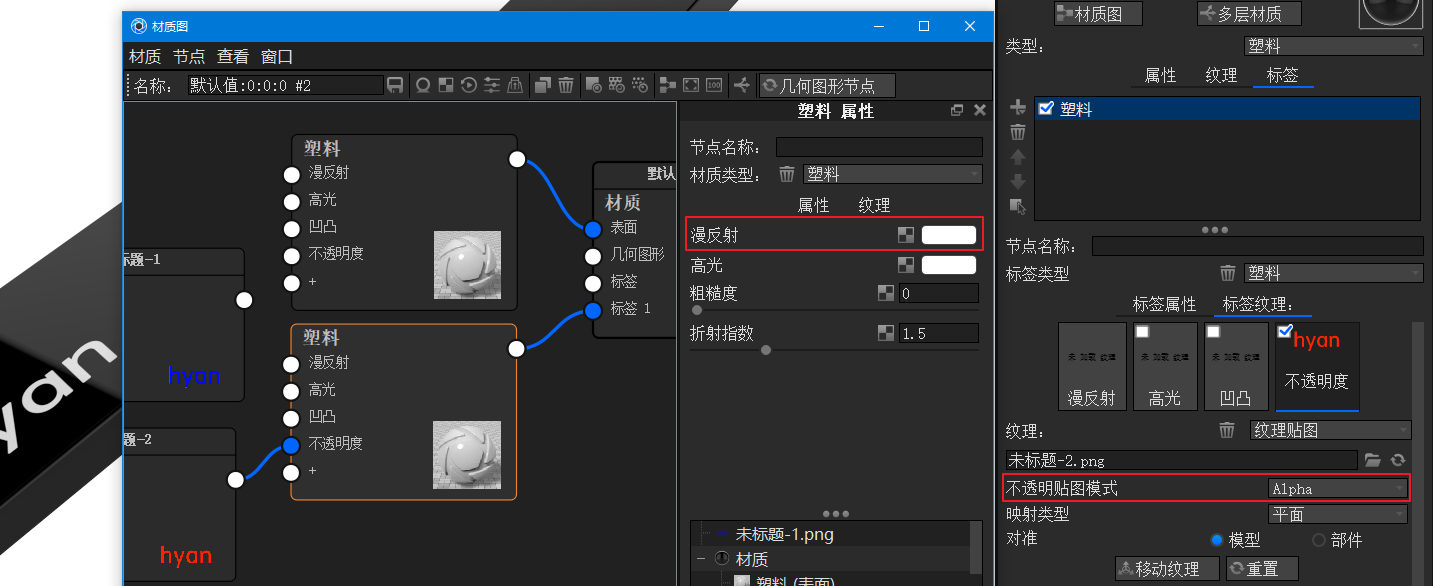Click the trash icon beside 纹理贴图 dropdown
Viewport: 1433px width, 586px height.
pos(1227,429)
